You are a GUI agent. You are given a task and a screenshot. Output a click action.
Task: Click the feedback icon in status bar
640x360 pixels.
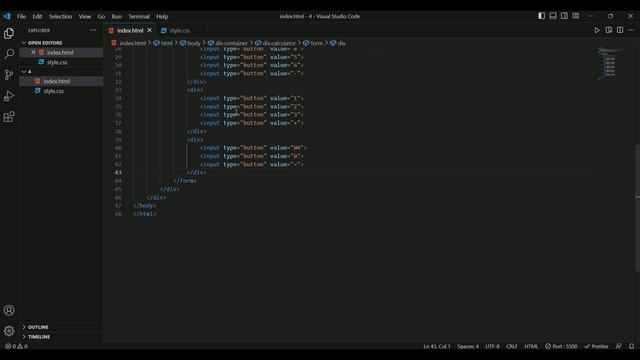619,346
